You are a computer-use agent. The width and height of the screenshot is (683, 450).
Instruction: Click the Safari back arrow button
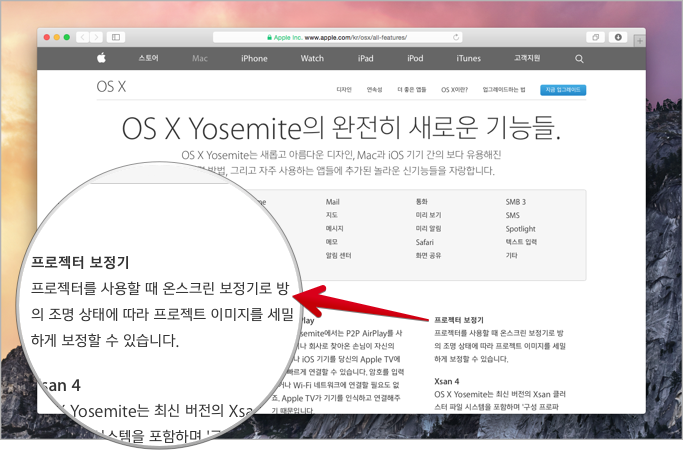point(83,37)
